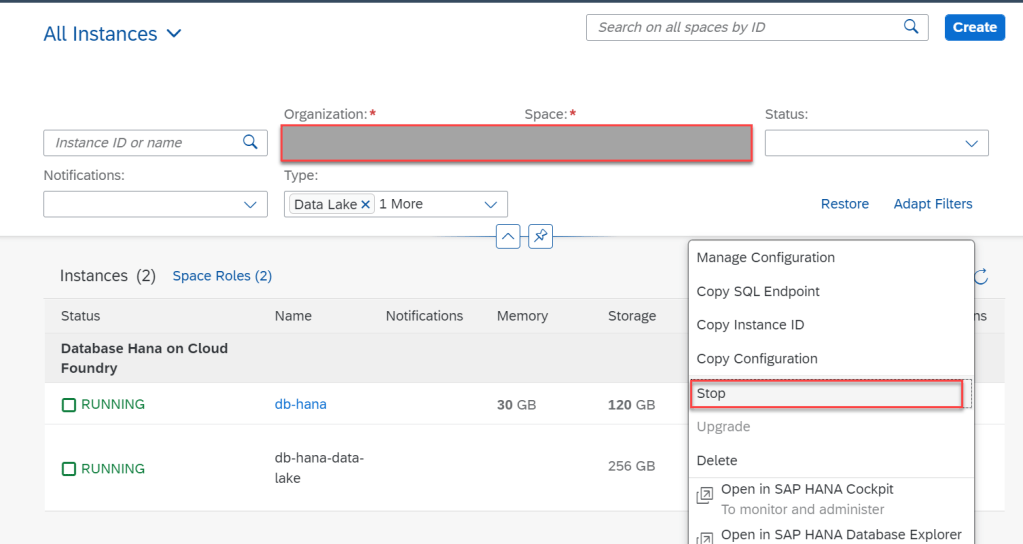Click the refresh icon beside instances table
The image size is (1023, 544).
(981, 276)
